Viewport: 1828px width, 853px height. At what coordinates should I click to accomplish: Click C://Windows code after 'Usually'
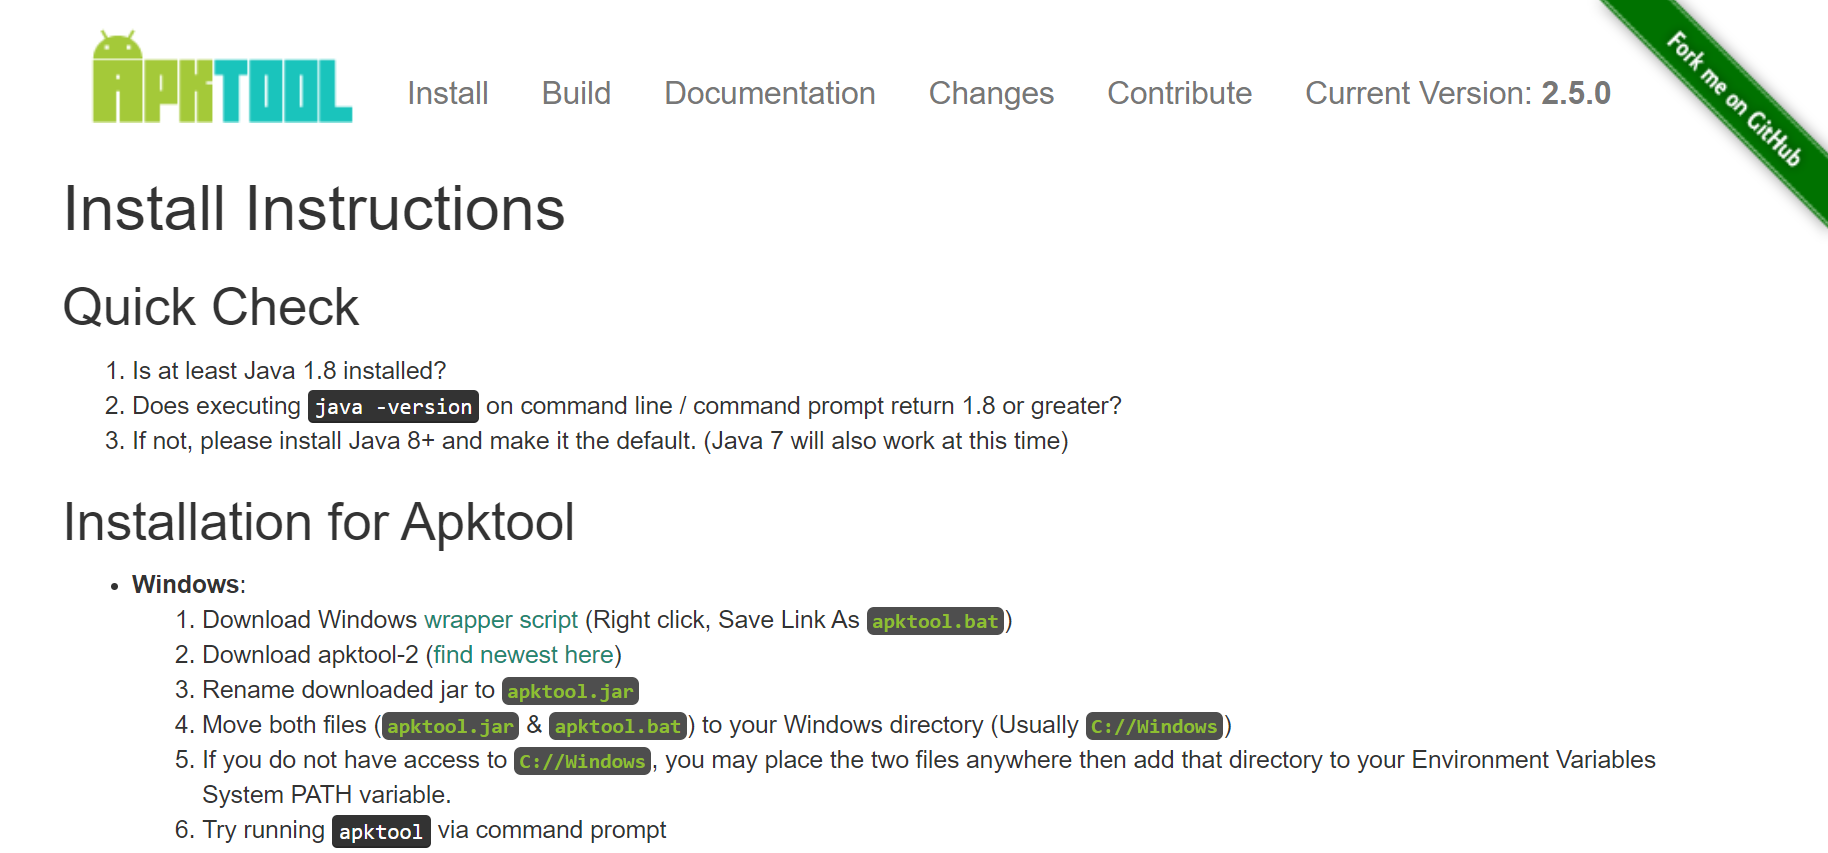point(1154,726)
